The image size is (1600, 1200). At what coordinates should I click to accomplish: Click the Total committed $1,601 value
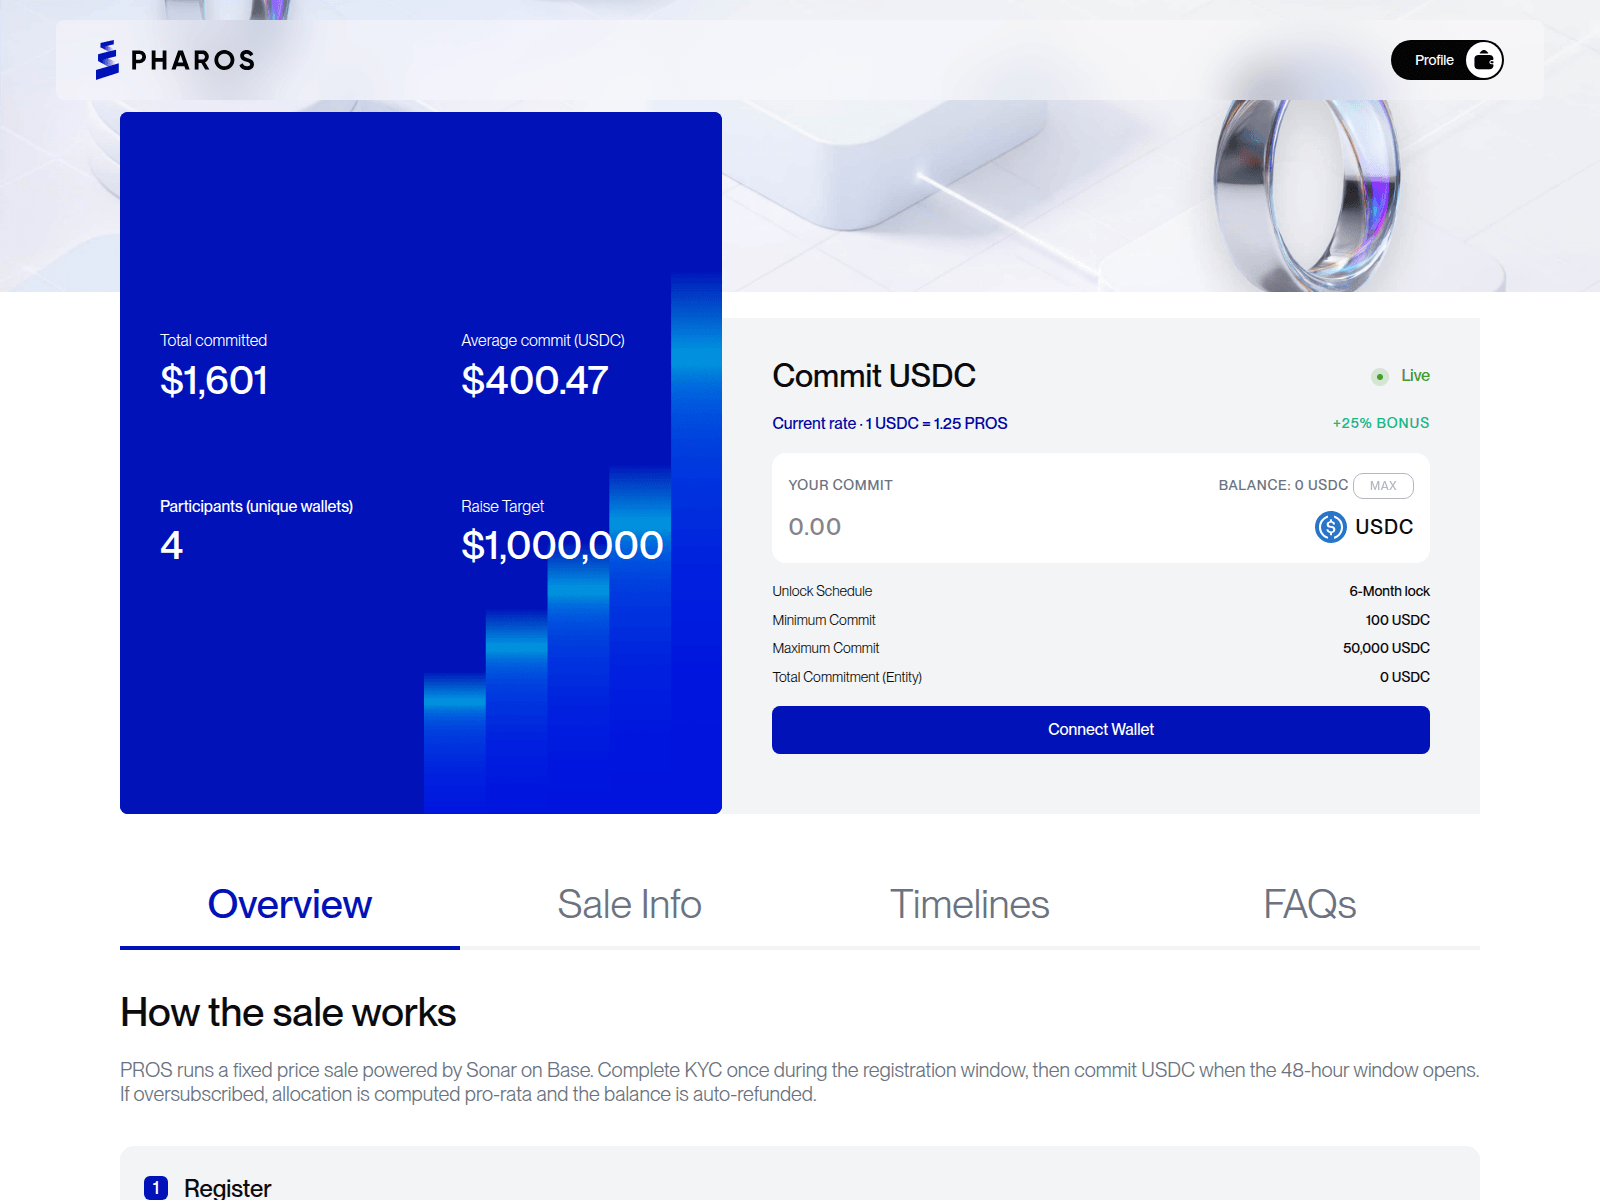coord(214,381)
